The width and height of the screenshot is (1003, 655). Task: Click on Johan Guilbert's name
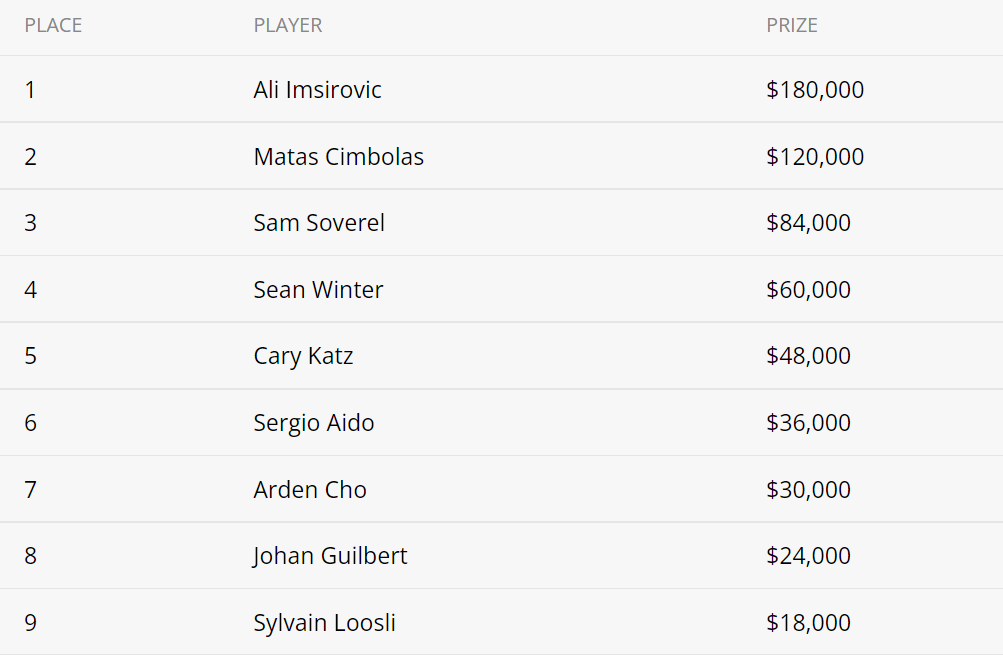[329, 556]
